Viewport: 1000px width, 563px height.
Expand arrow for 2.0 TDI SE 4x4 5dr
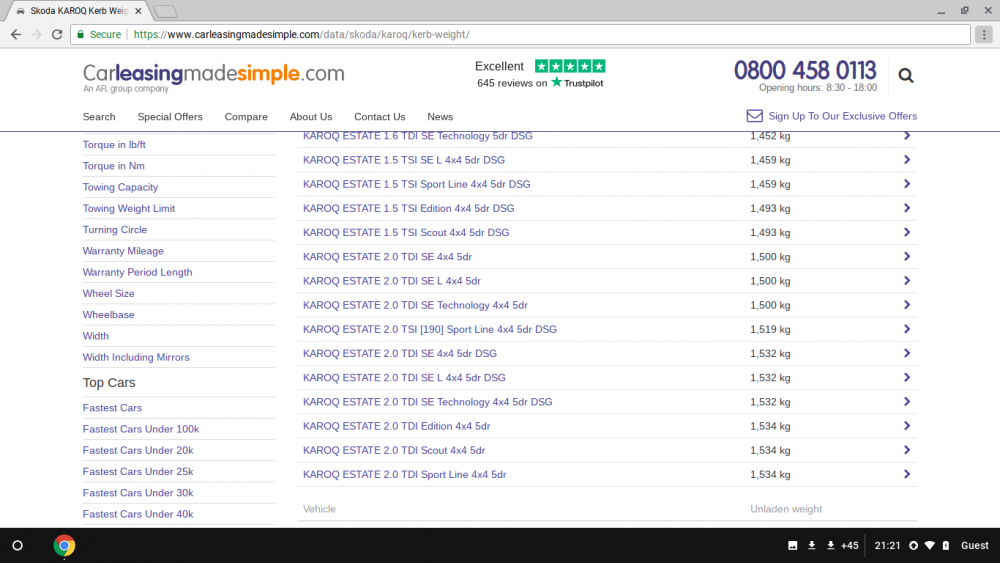pyautogui.click(x=906, y=257)
